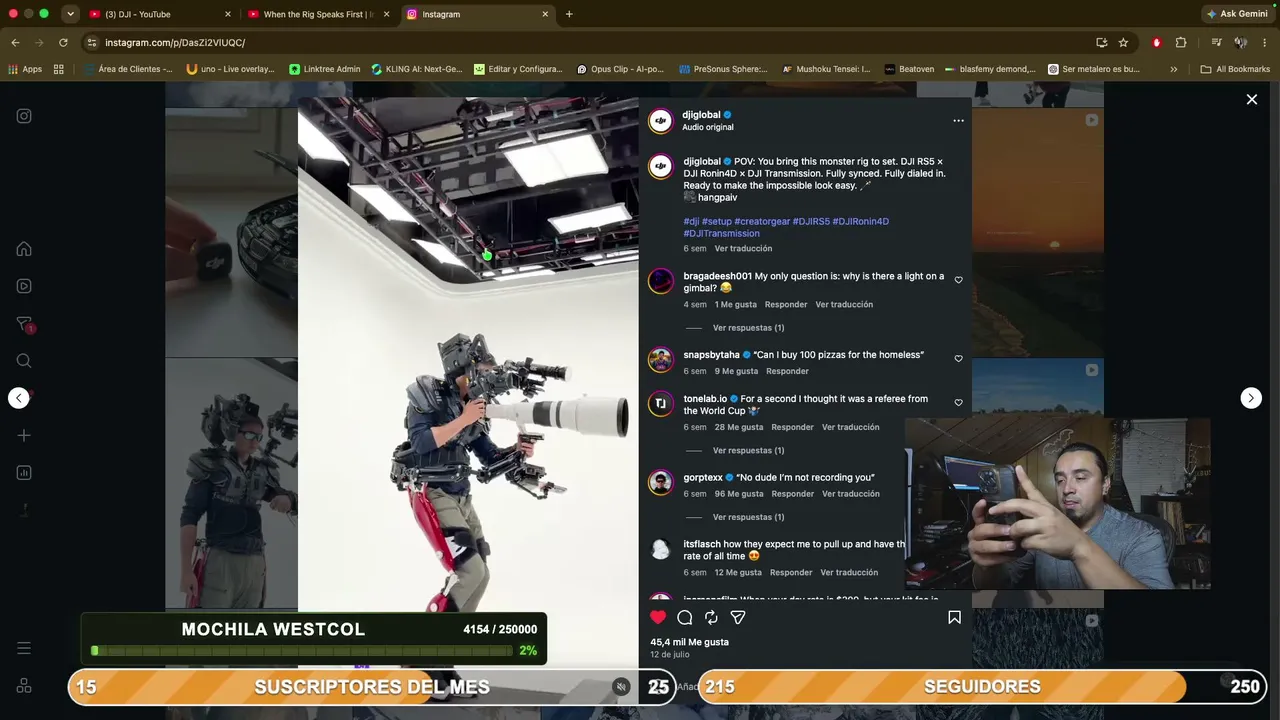Like bragadeesh001's comment
Viewport: 1280px width, 720px height.
click(958, 280)
